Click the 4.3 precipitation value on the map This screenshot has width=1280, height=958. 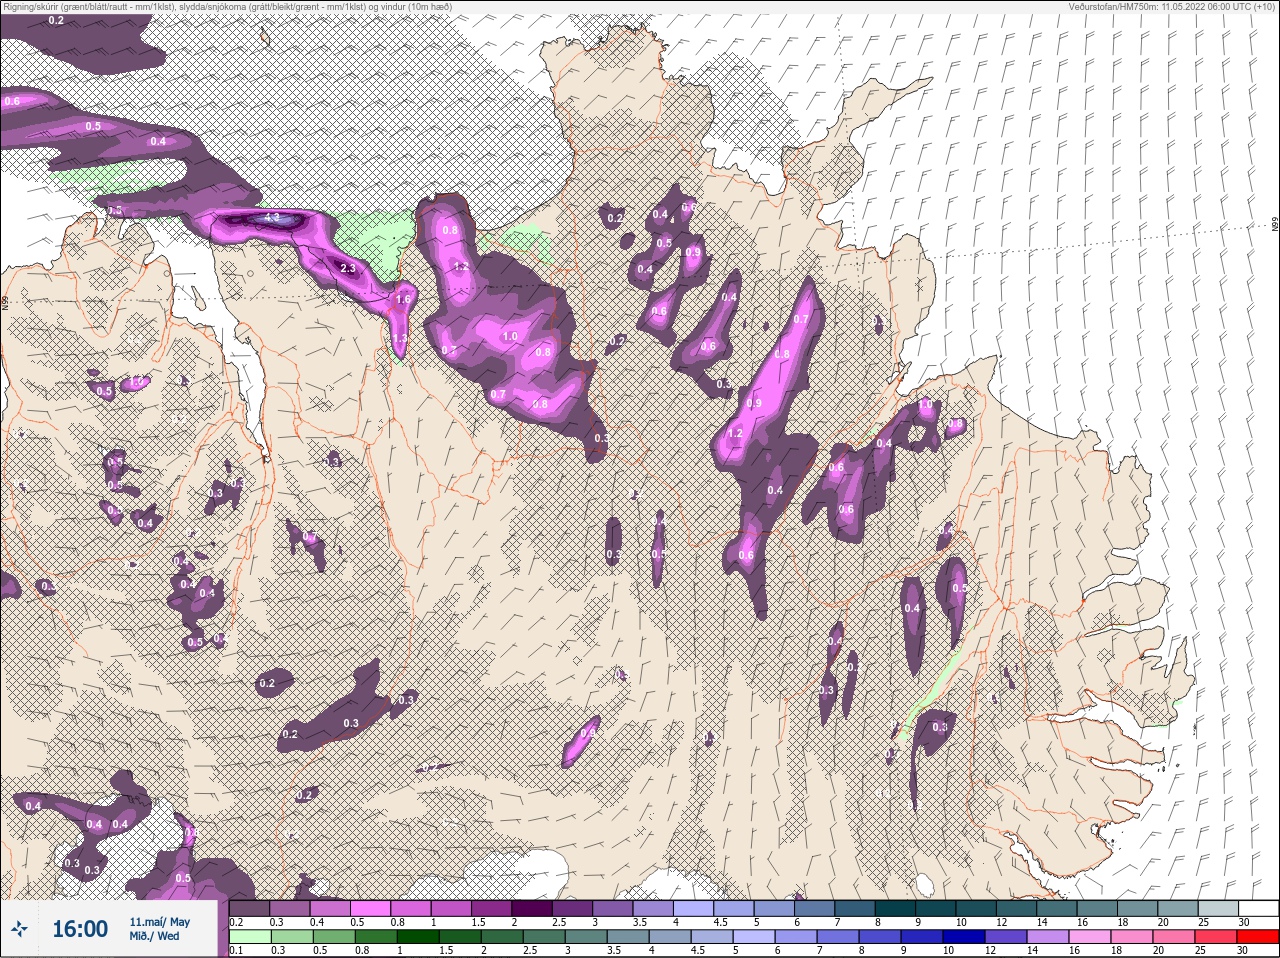click(271, 218)
